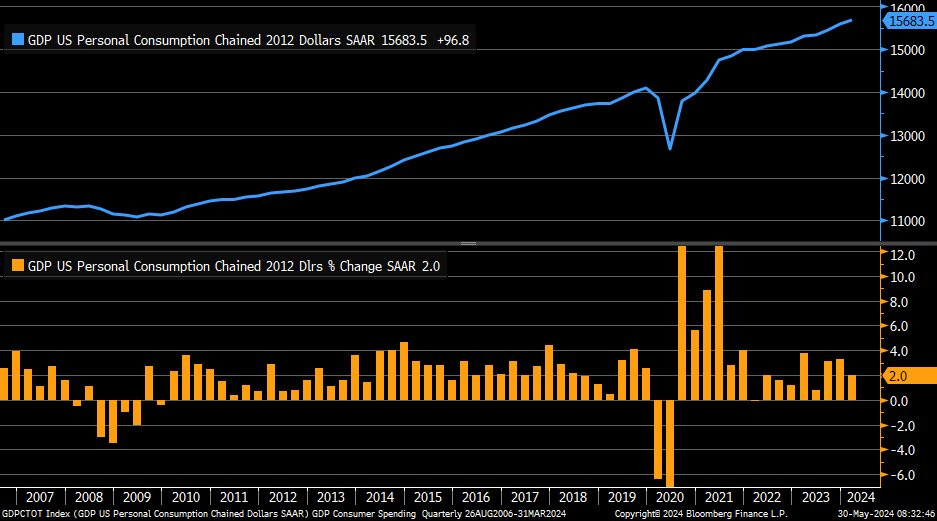
Task: Select the 2007 label on the time axis
Action: 40,497
